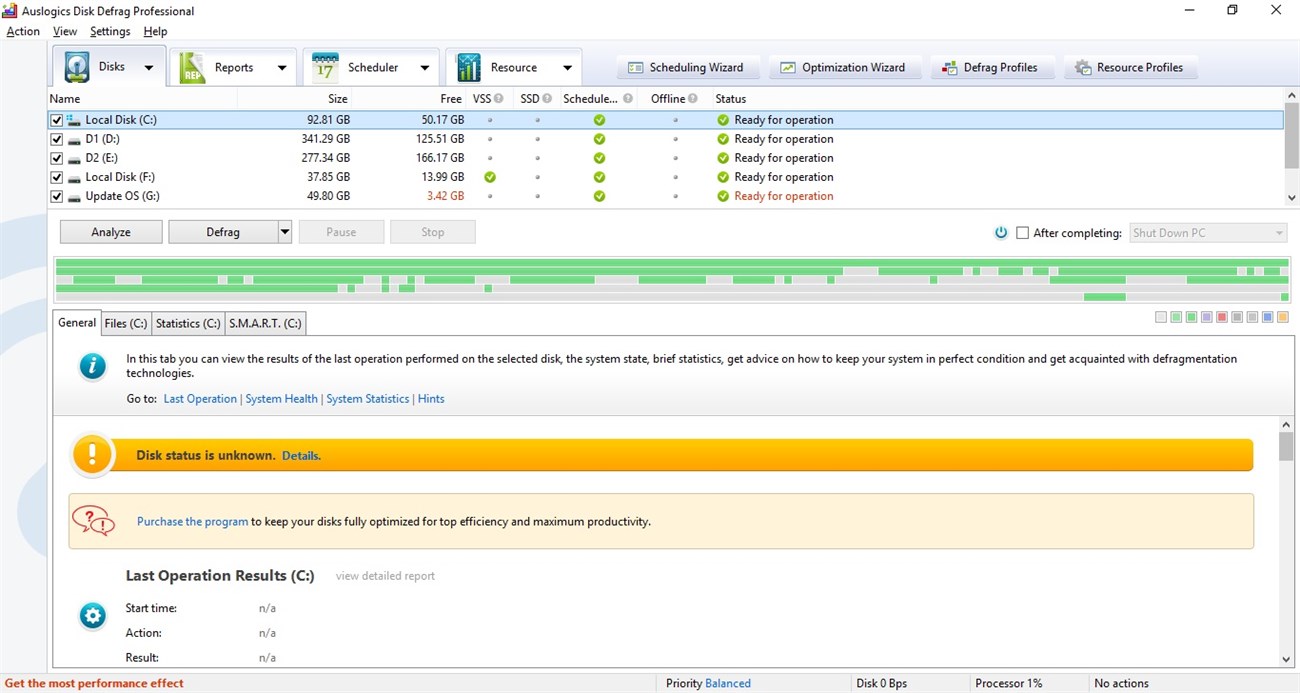This screenshot has height=693, width=1300.
Task: Expand the Disks view dropdown arrow
Action: click(x=147, y=66)
